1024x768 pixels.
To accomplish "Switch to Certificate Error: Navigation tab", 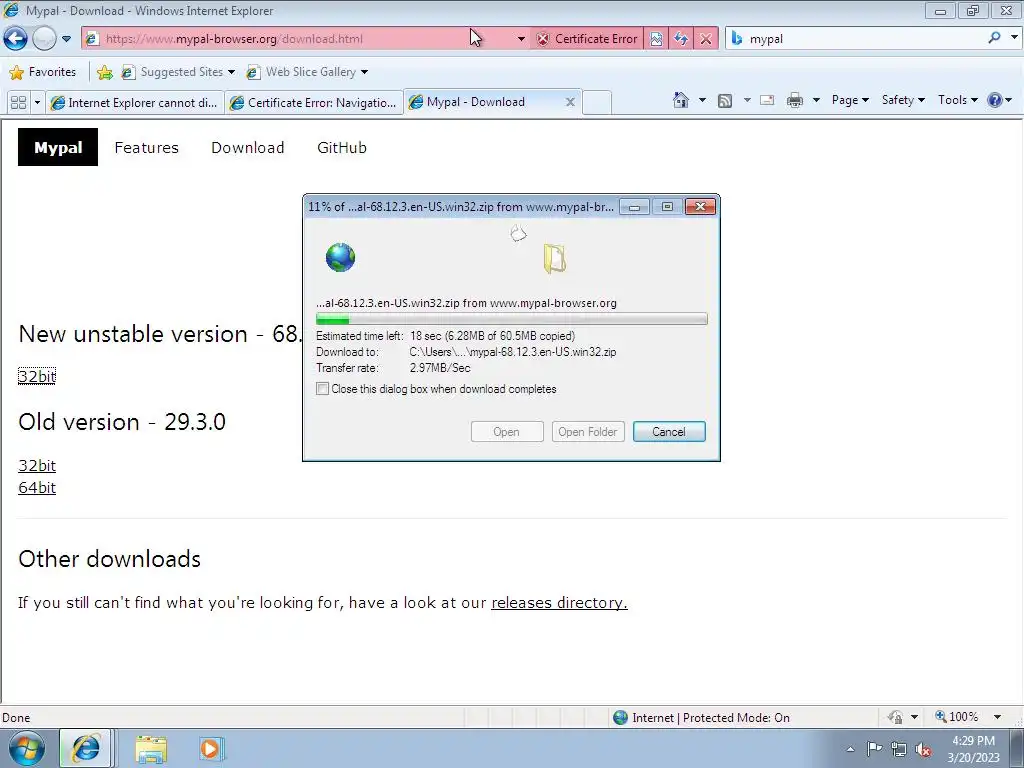I will pos(313,103).
